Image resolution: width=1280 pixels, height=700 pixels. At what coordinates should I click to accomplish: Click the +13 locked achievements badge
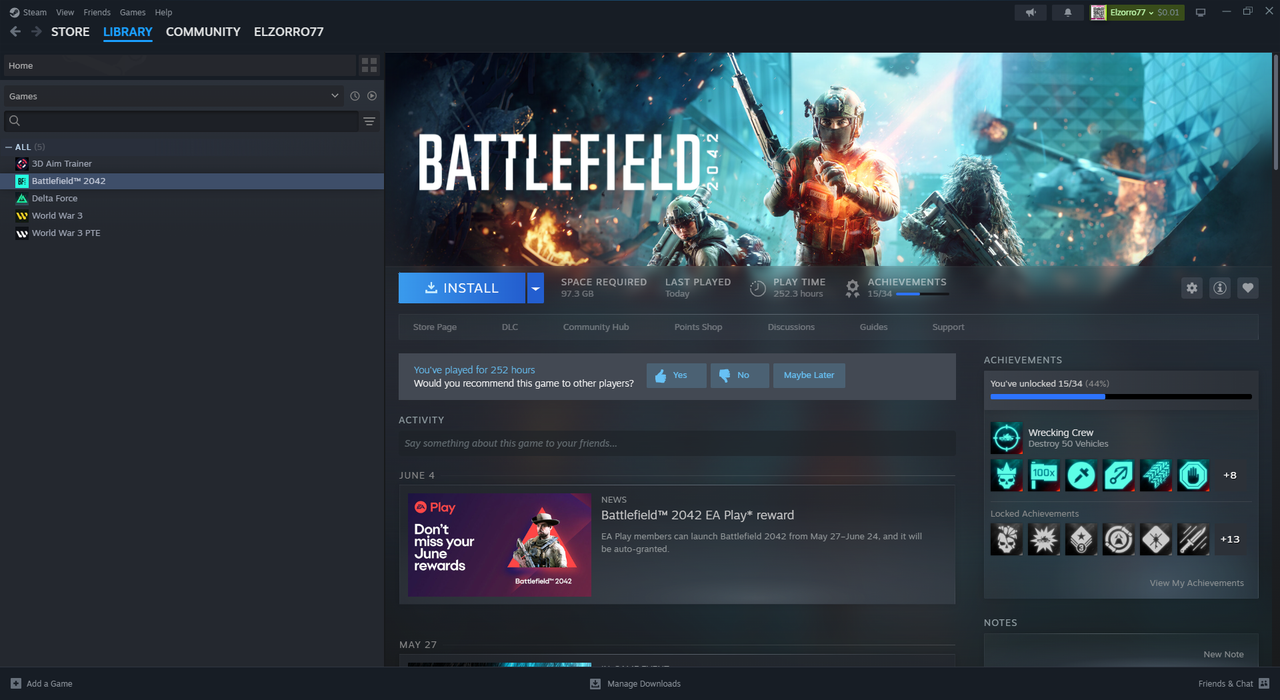point(1230,539)
